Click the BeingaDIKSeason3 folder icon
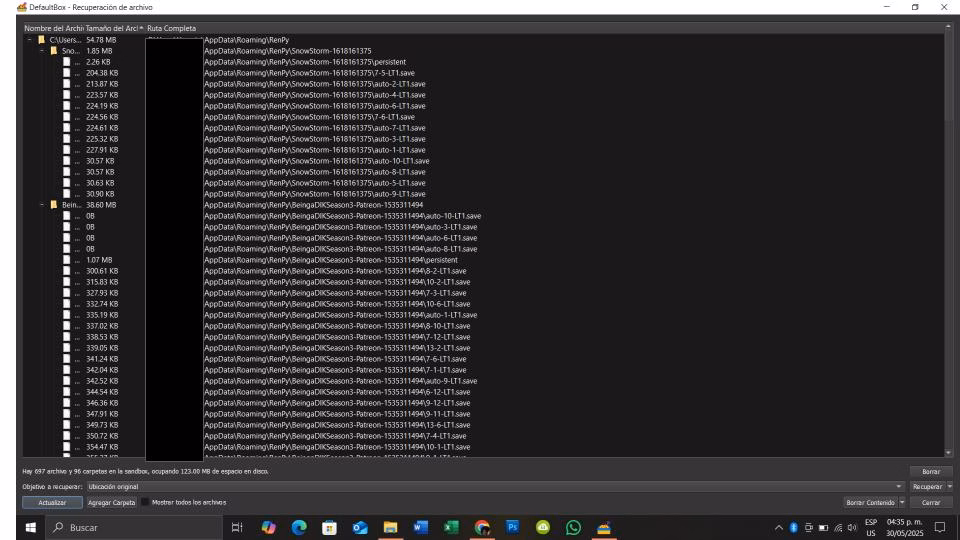 (54, 205)
